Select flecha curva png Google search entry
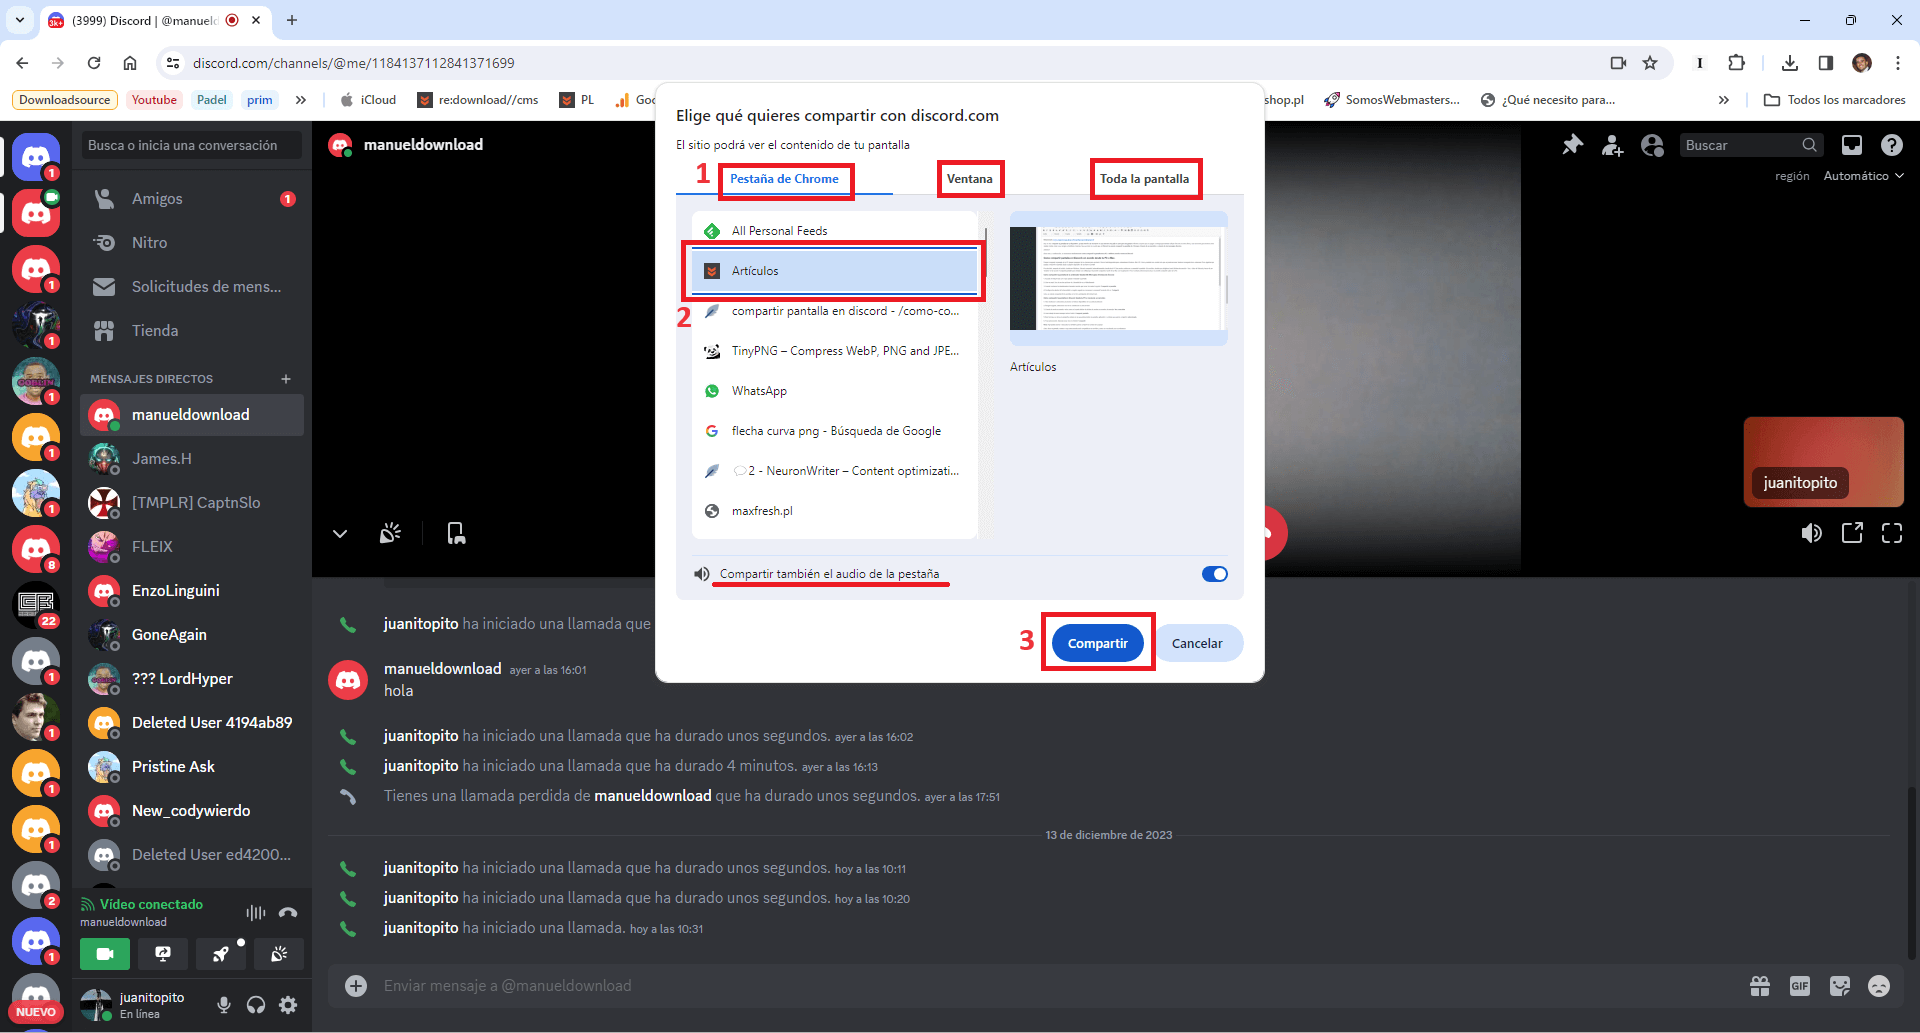Image resolution: width=1920 pixels, height=1033 pixels. [x=834, y=431]
